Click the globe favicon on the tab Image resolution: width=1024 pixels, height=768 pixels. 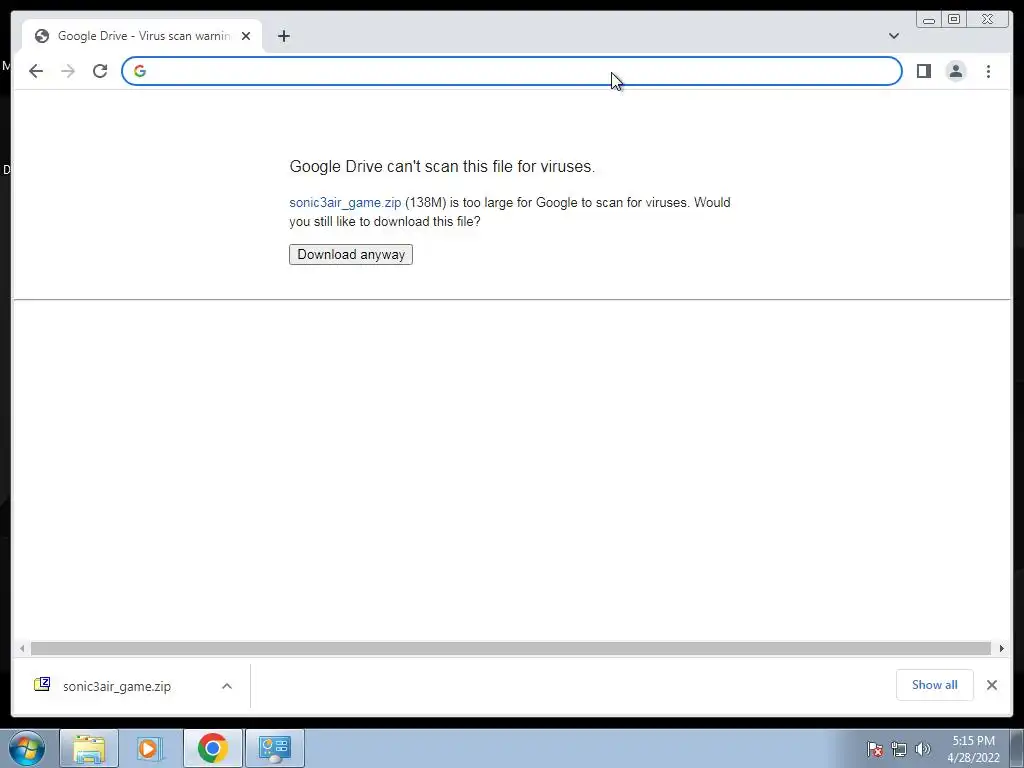coord(42,36)
